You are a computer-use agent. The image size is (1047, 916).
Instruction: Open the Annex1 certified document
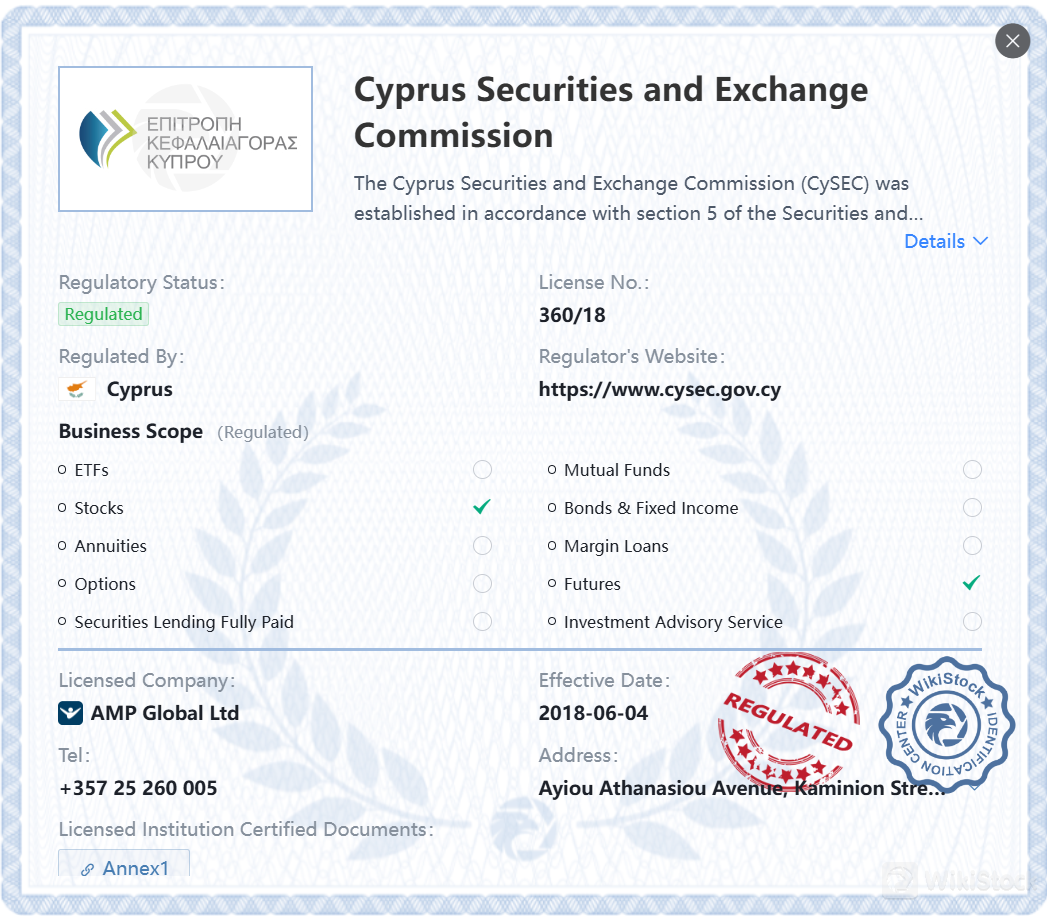coord(131,868)
